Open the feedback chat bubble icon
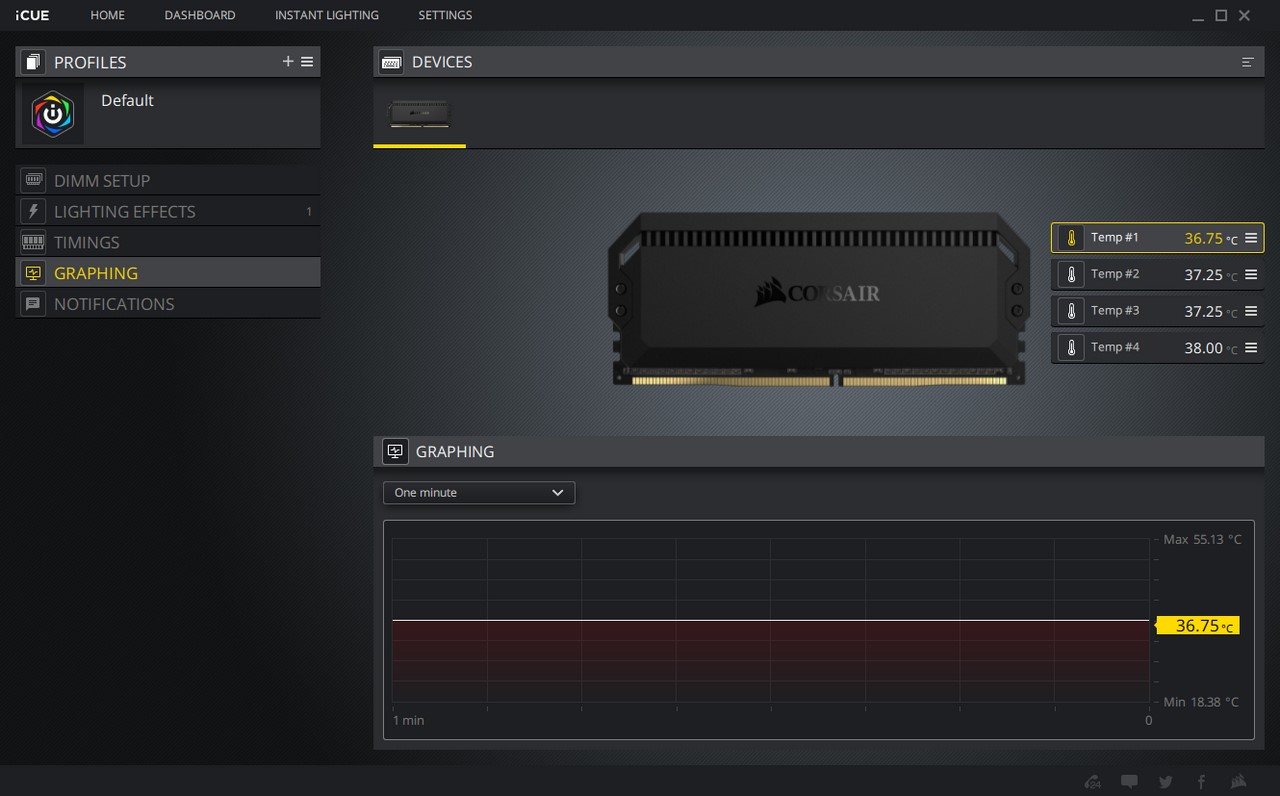Image resolution: width=1280 pixels, height=796 pixels. (x=1129, y=782)
